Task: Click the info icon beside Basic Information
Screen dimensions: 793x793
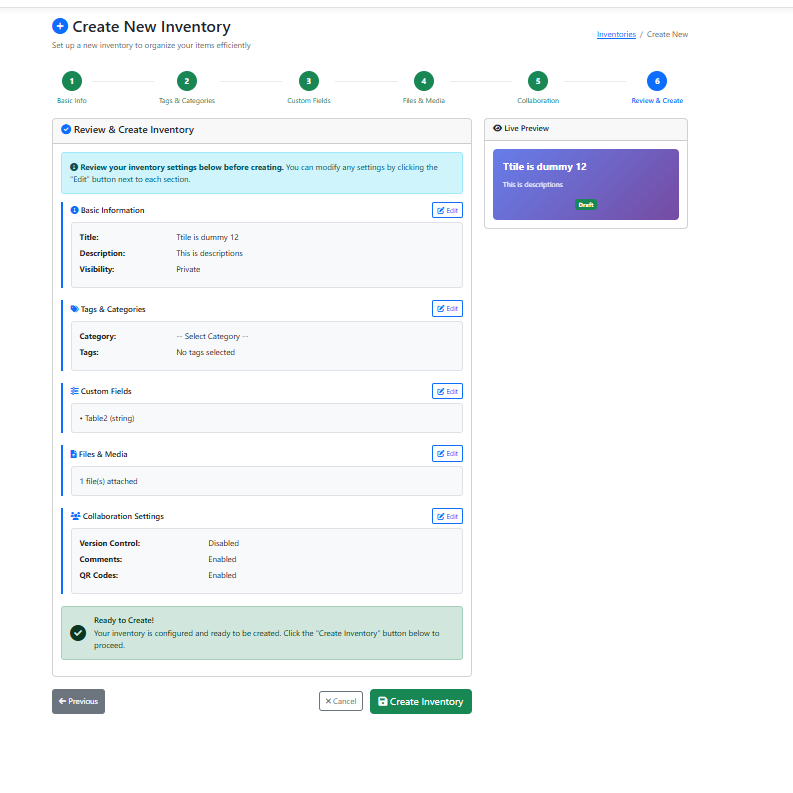Action: coord(74,210)
